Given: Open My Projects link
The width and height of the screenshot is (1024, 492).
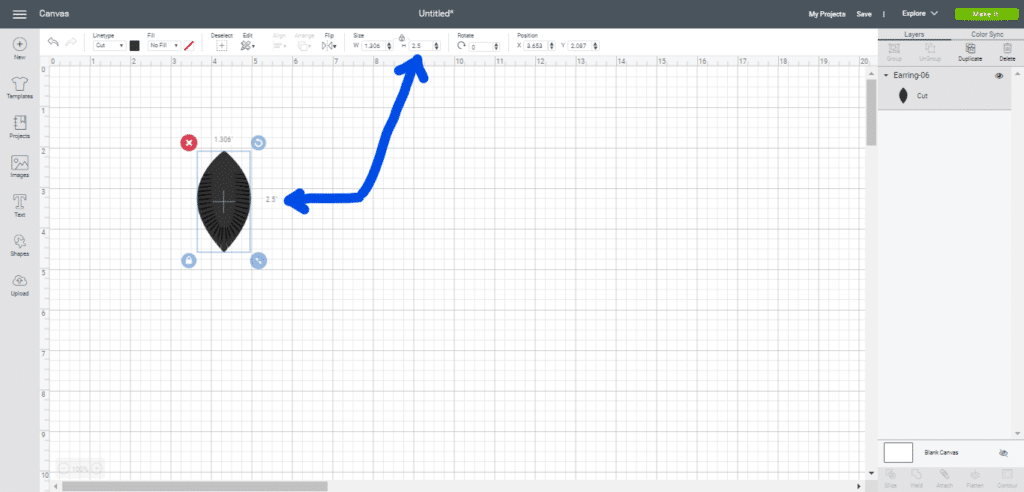Looking at the screenshot, I should (x=826, y=14).
